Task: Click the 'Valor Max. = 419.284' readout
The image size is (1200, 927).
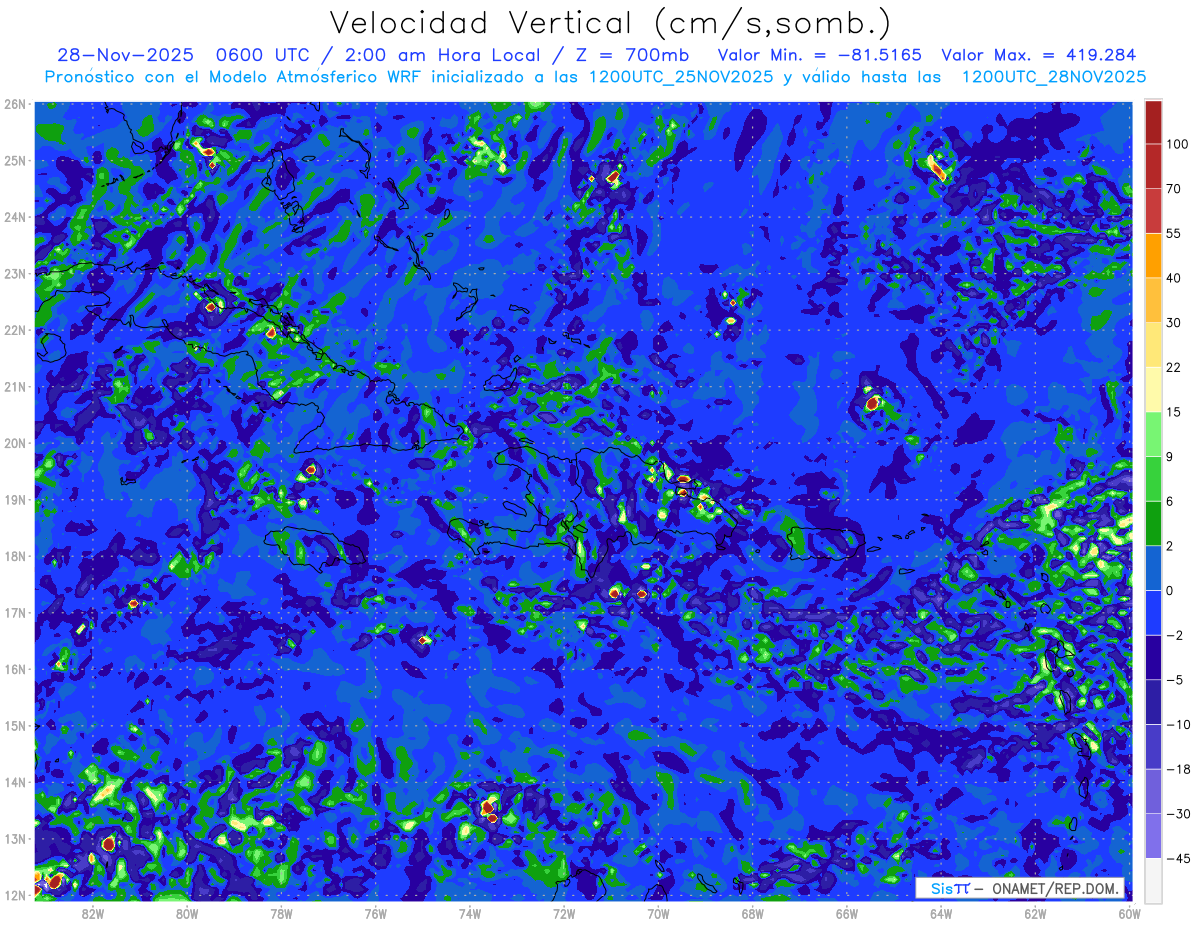Action: pyautogui.click(x=1038, y=56)
